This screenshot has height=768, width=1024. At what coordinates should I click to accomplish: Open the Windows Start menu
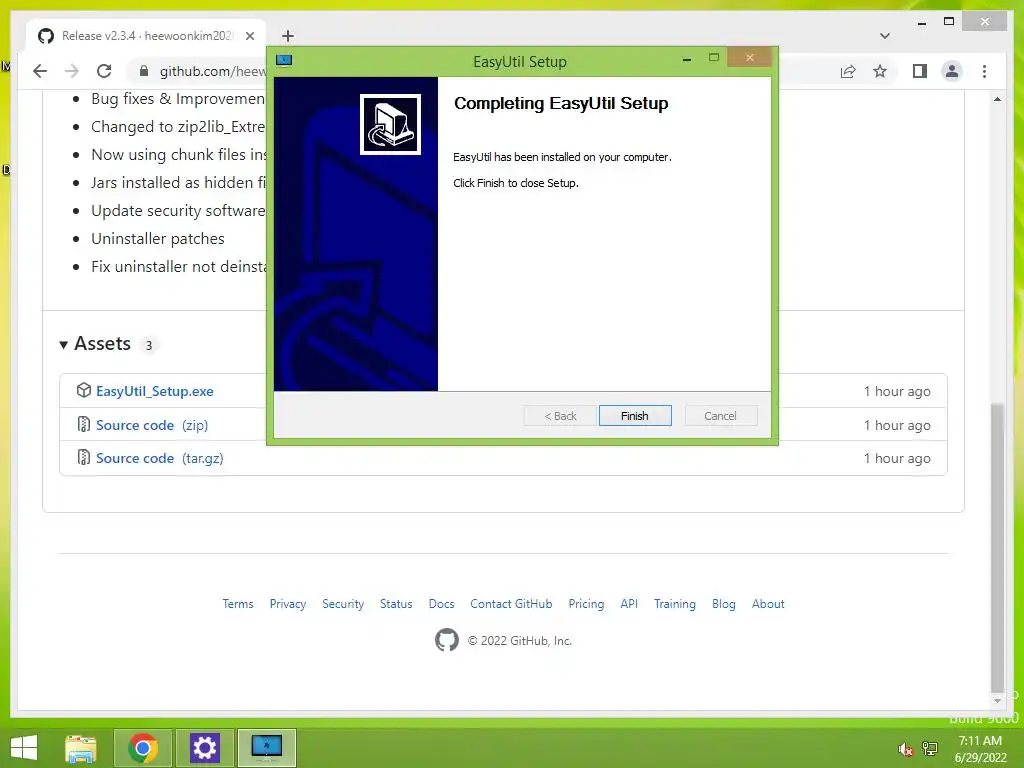click(x=24, y=748)
